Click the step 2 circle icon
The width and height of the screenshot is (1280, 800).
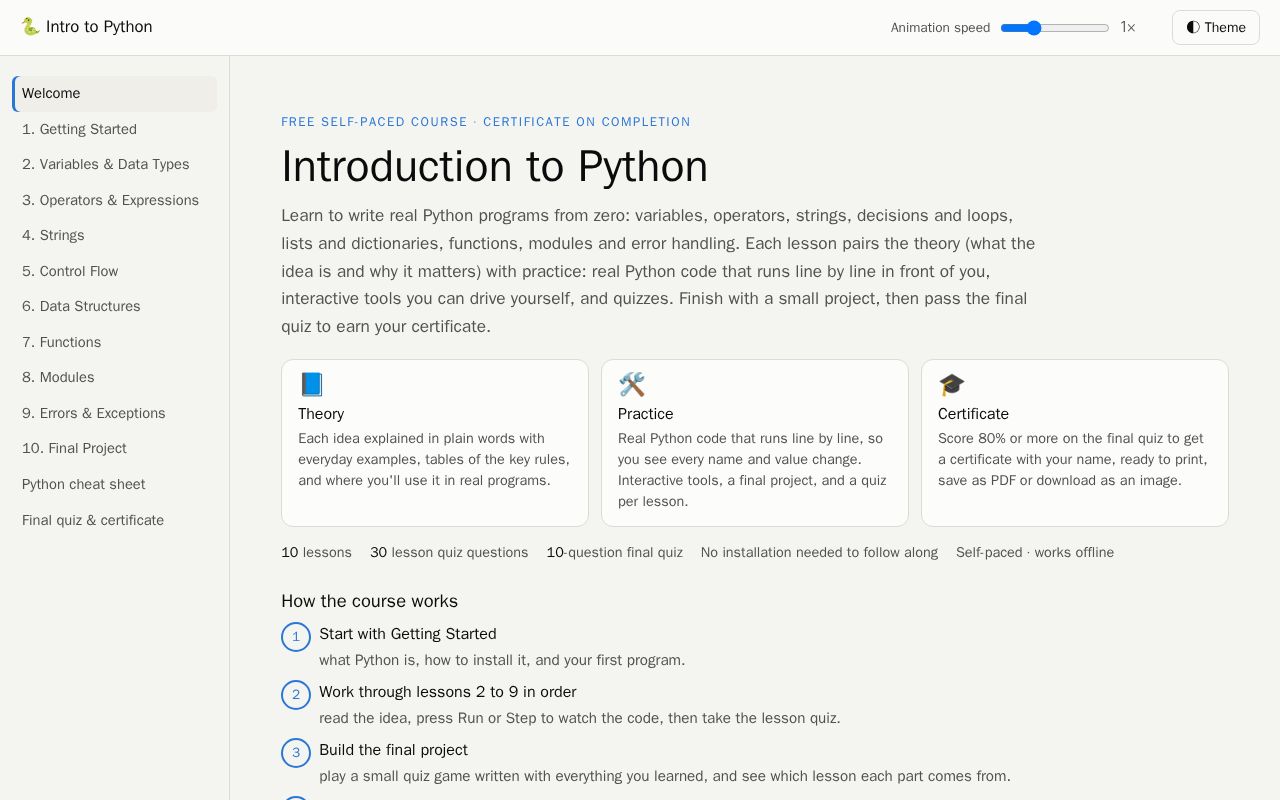coord(296,695)
